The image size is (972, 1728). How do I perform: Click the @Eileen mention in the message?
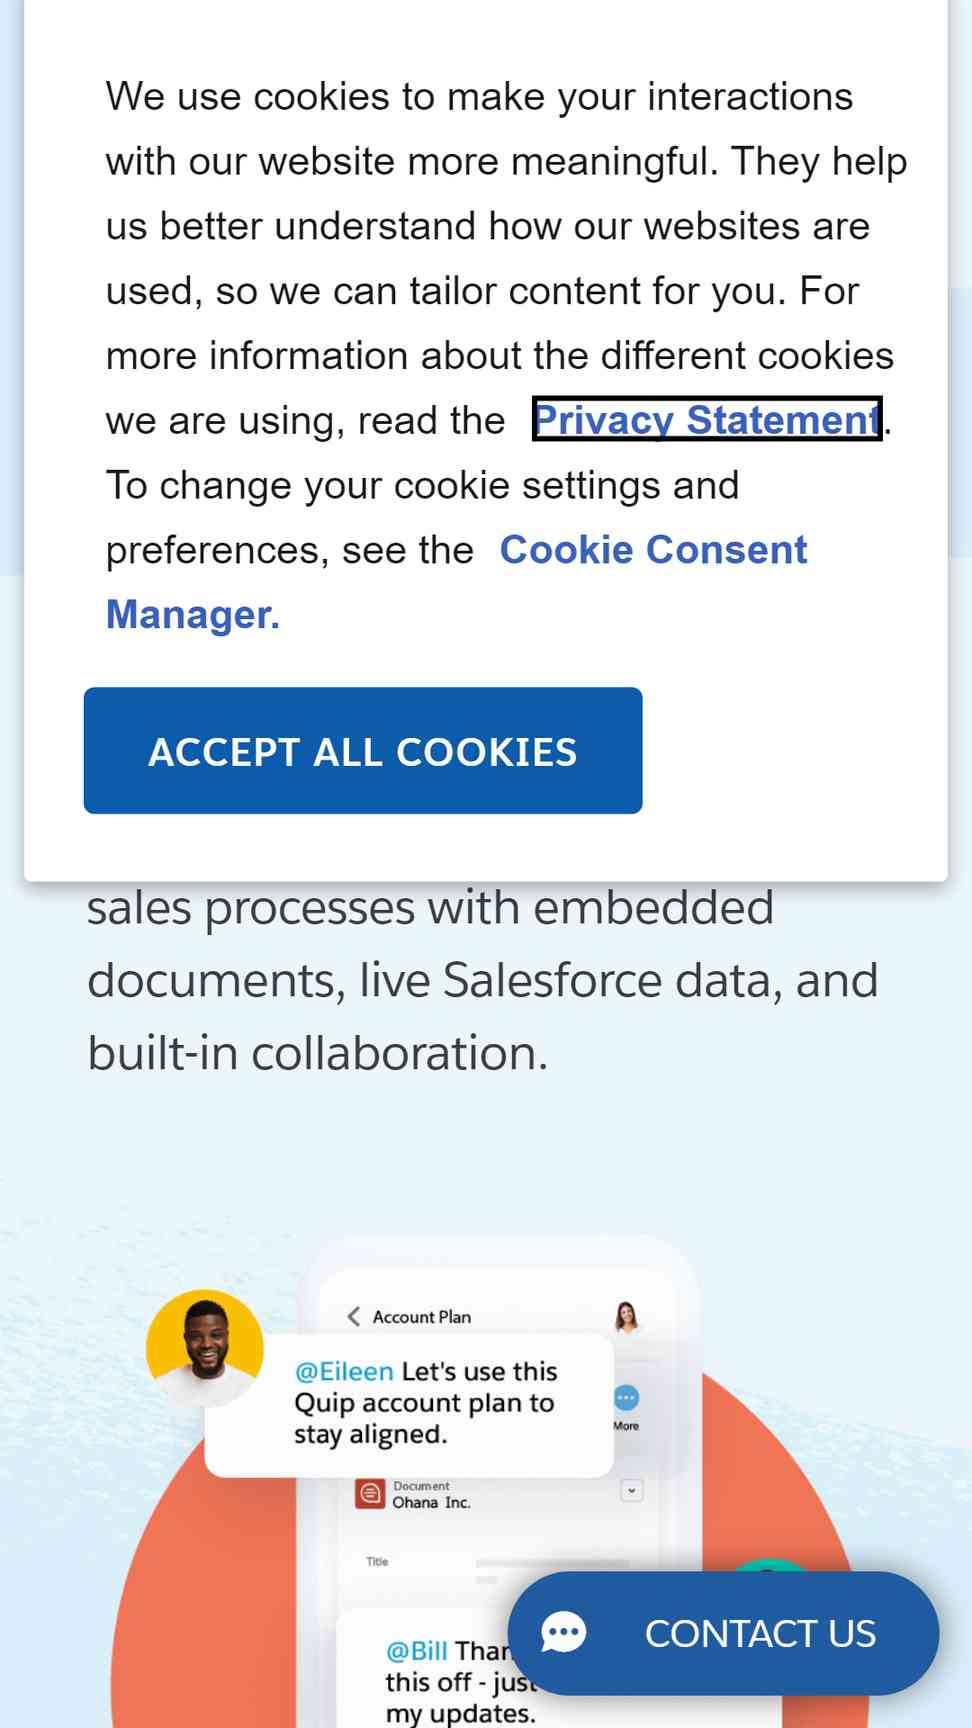coord(344,1371)
